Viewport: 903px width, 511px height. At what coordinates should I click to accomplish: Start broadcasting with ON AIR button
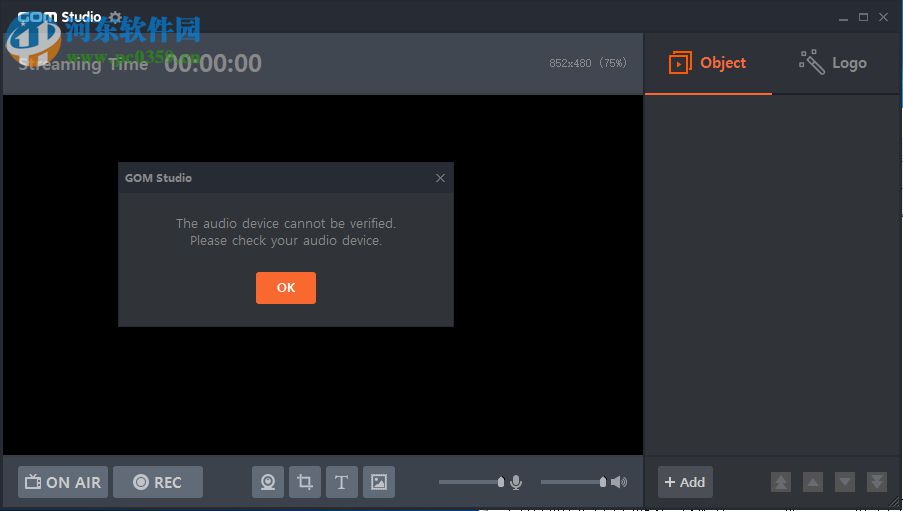pyautogui.click(x=63, y=482)
